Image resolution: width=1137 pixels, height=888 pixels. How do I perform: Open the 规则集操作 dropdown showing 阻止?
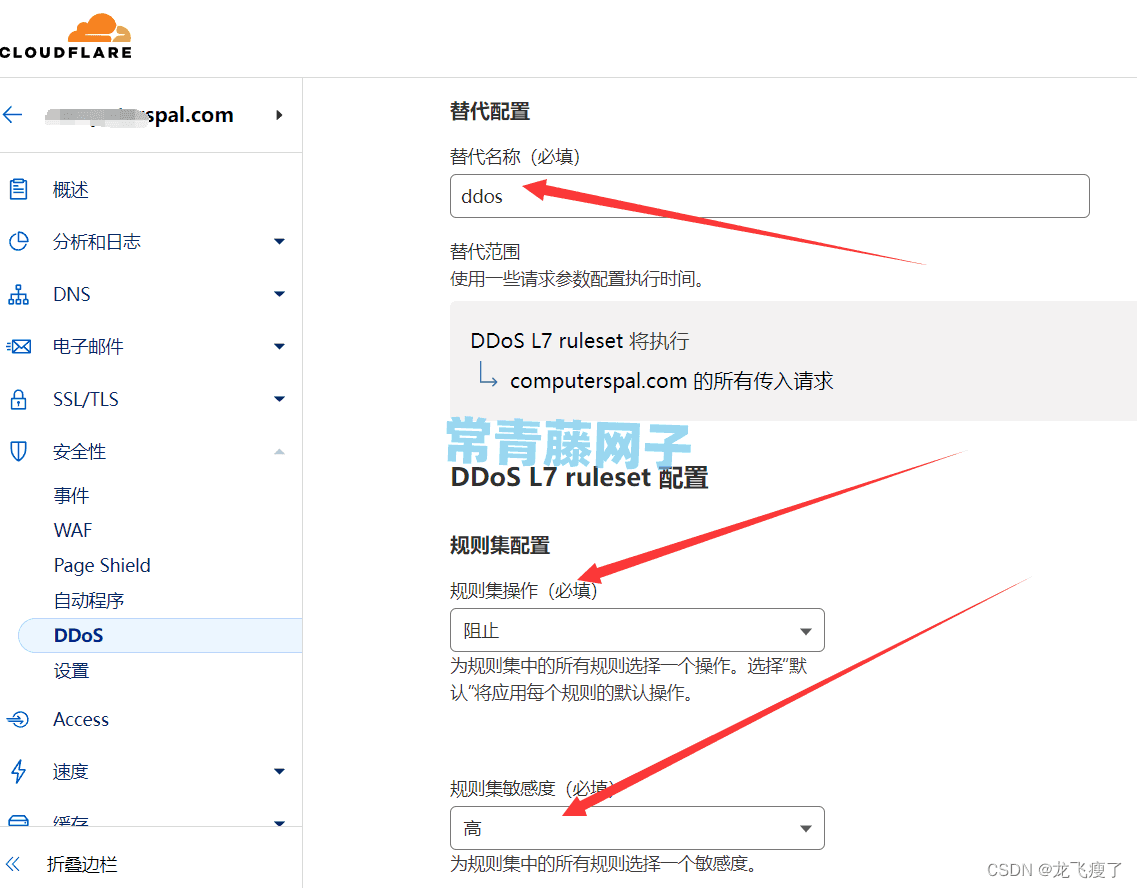(637, 630)
